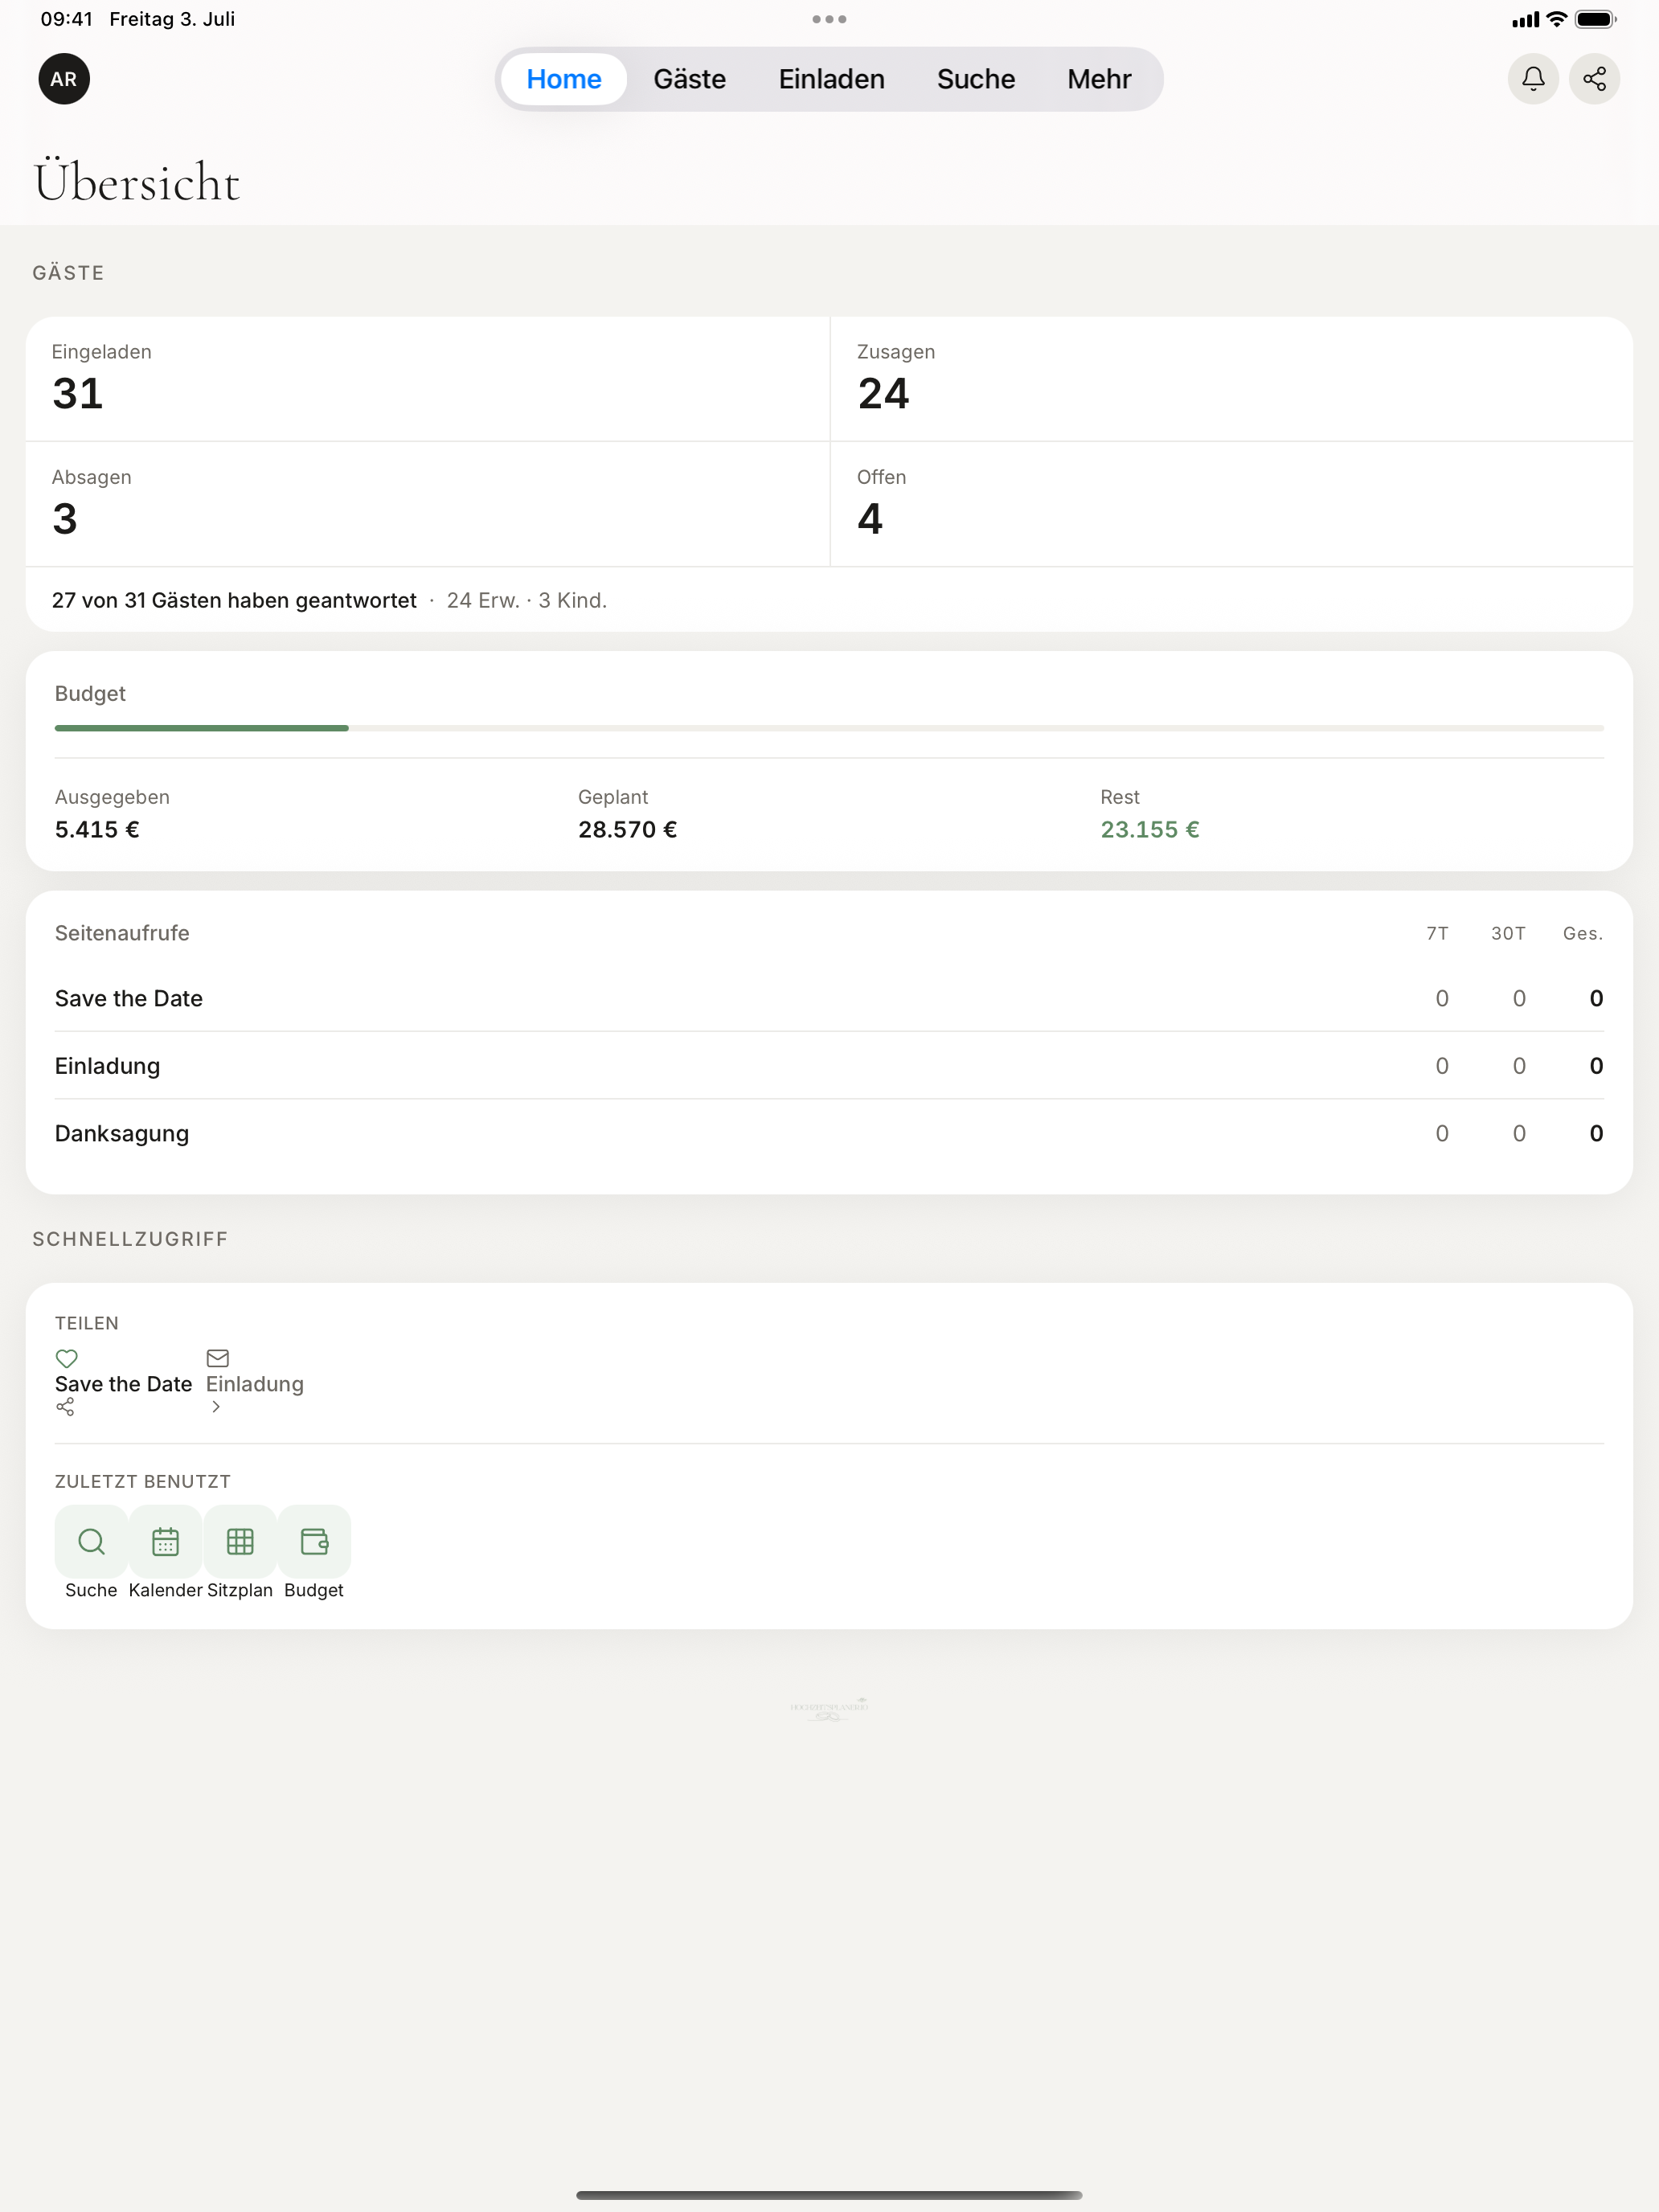Switch to the Einladen tab

(x=831, y=79)
